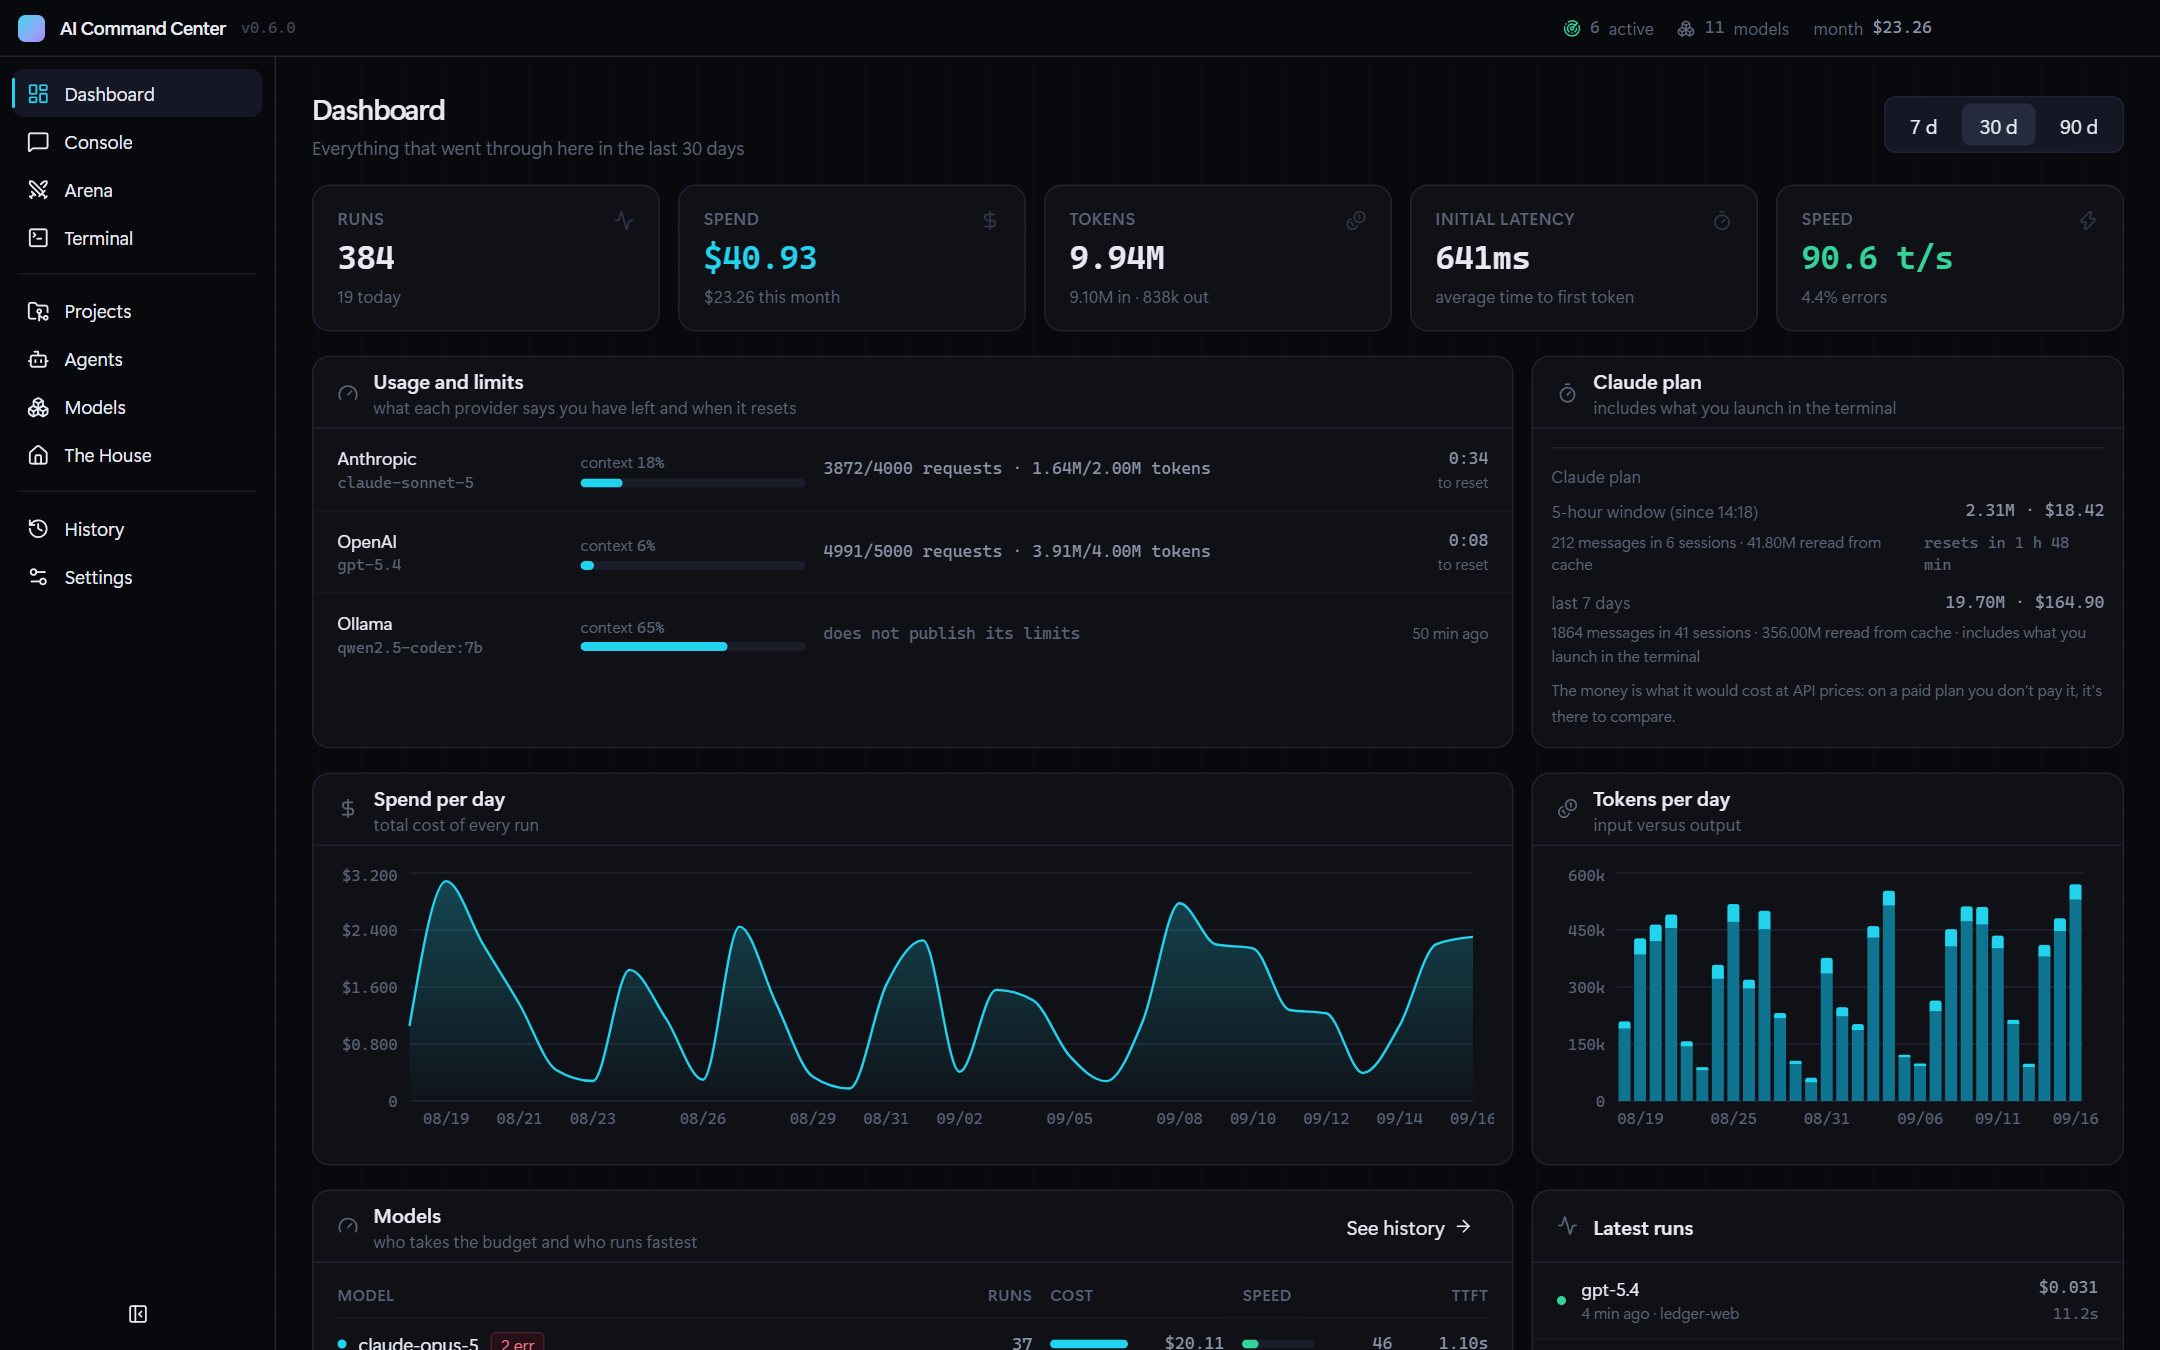Switch range to 90 d
2160x1350 pixels.
tap(2078, 127)
